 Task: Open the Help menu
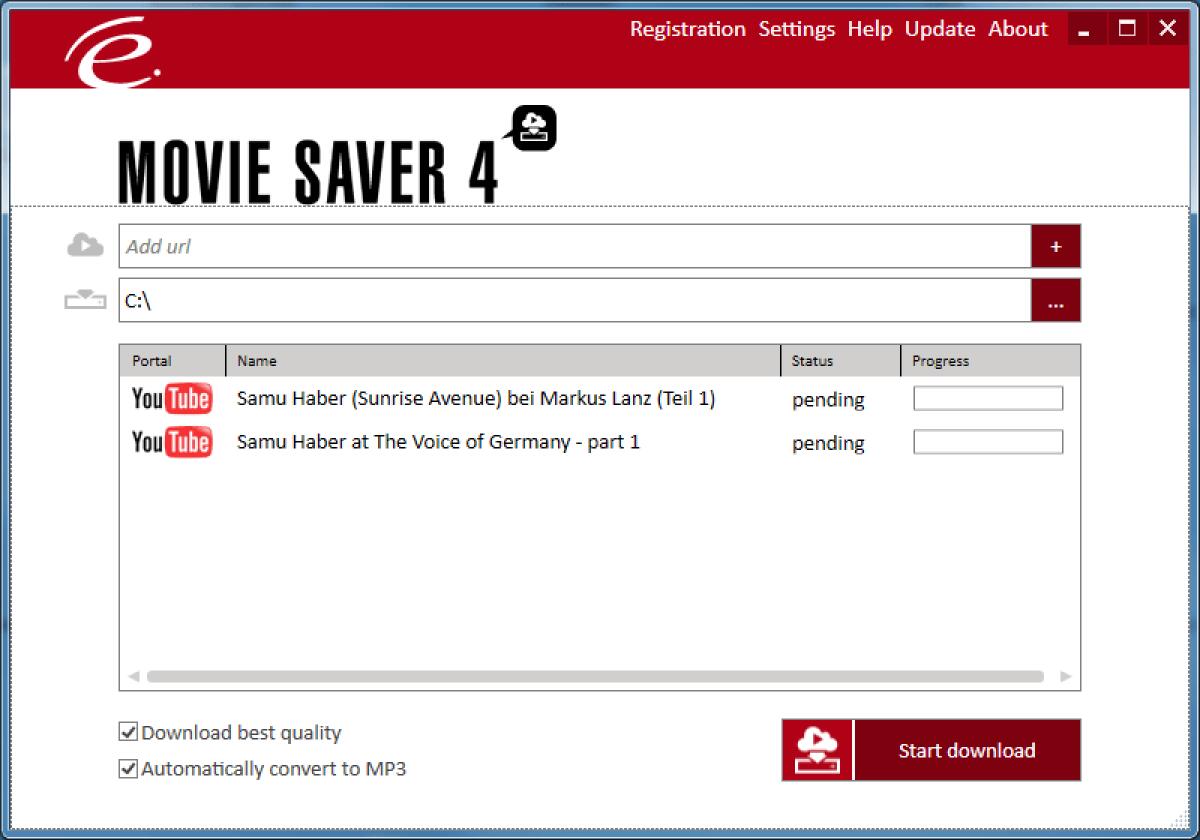point(870,29)
